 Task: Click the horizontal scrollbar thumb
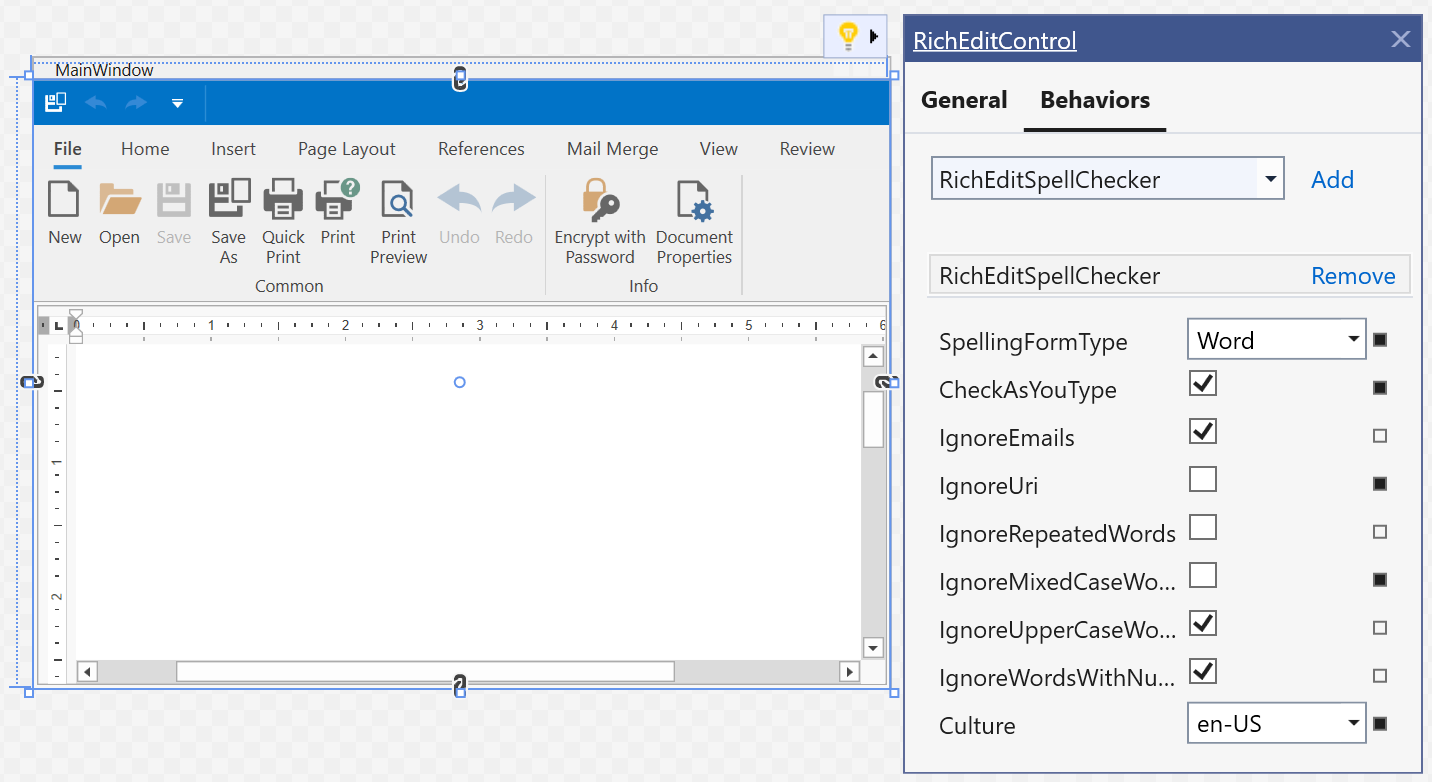[x=425, y=672]
